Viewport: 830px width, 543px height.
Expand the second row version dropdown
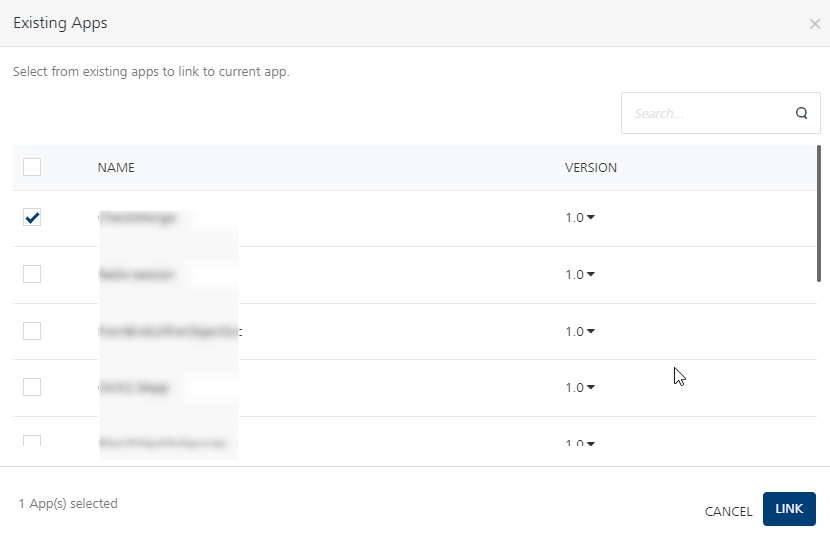click(x=581, y=275)
